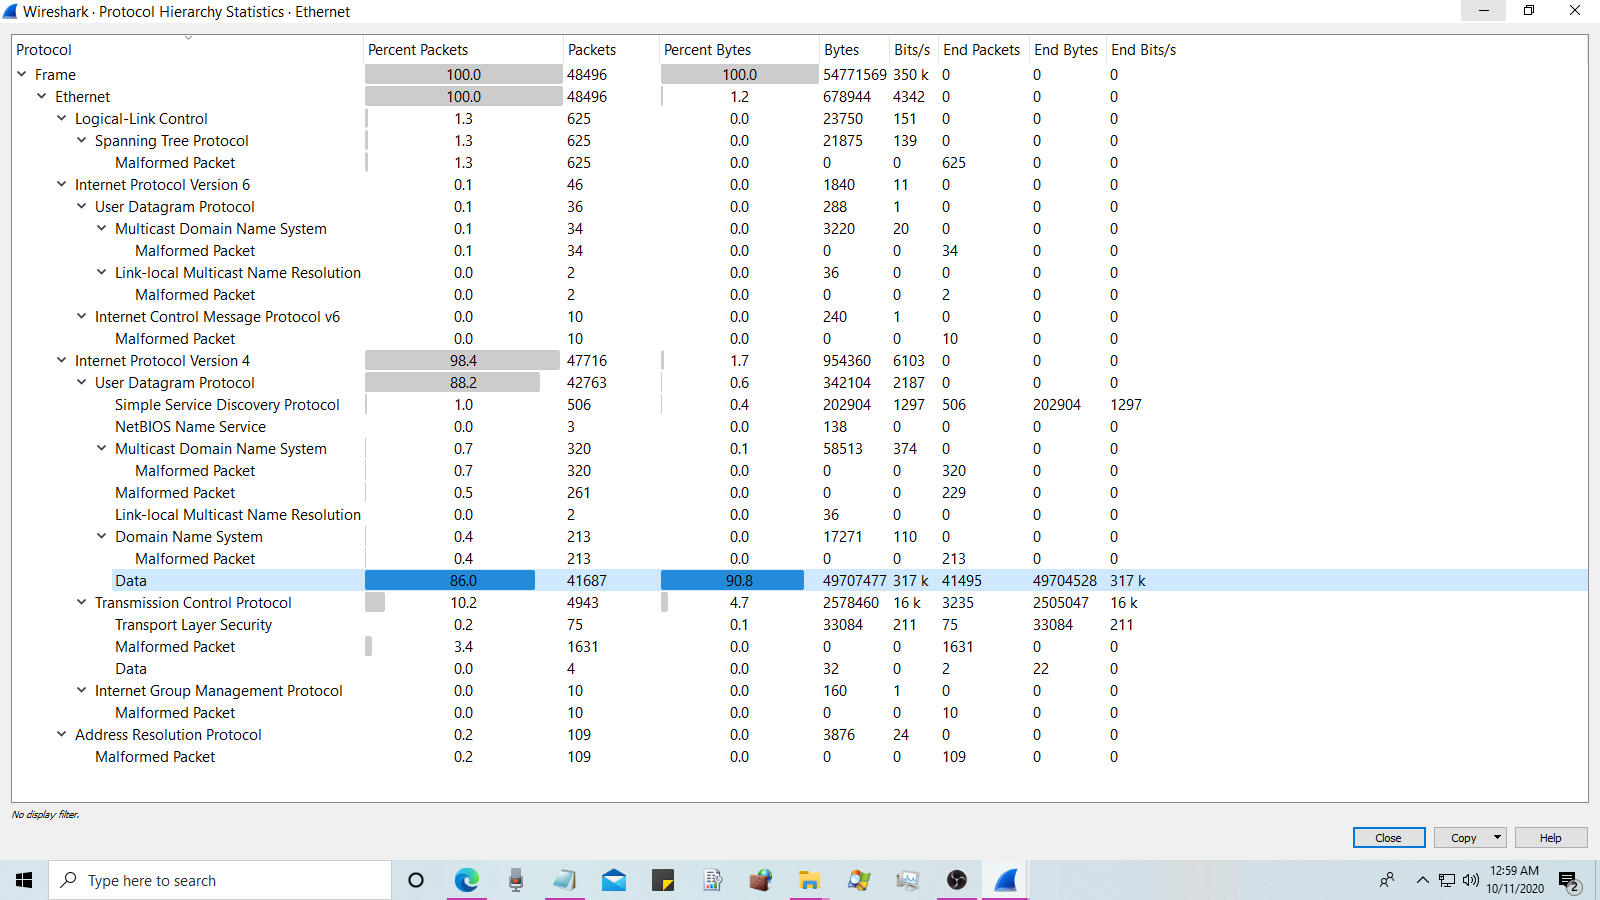This screenshot has height=900, width=1600.
Task: Open the People icon in the system tray
Action: click(x=1387, y=880)
